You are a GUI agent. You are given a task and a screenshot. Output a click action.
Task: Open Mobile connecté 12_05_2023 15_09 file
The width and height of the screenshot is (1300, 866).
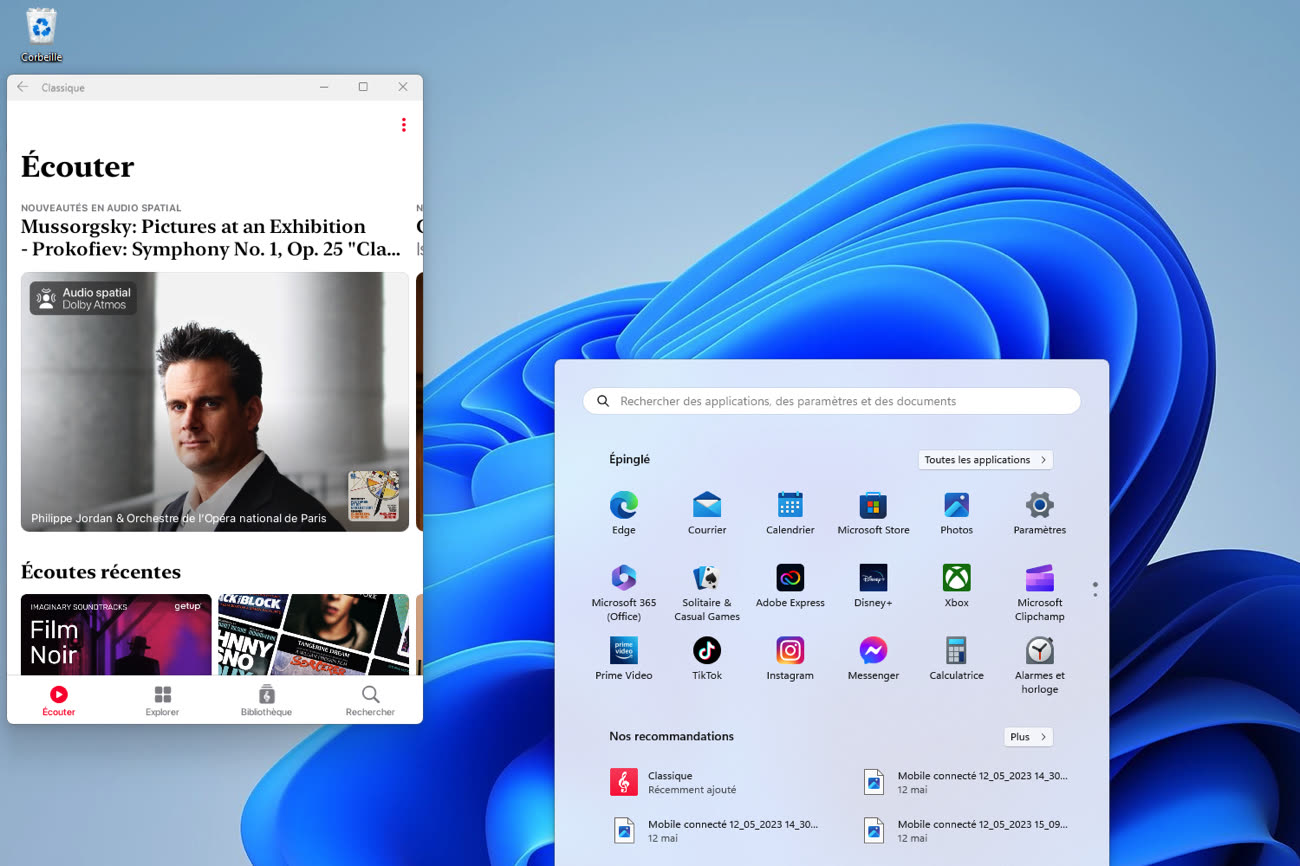pos(968,831)
